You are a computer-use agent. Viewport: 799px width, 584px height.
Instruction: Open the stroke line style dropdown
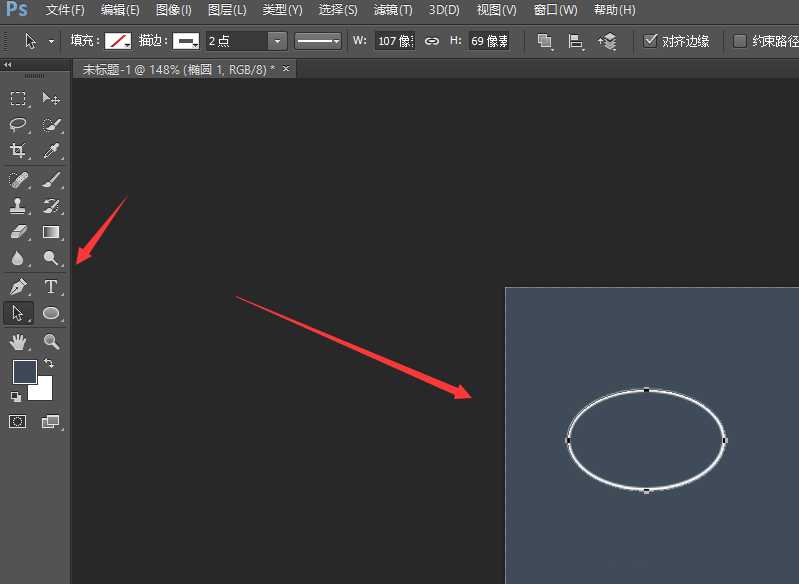point(318,41)
